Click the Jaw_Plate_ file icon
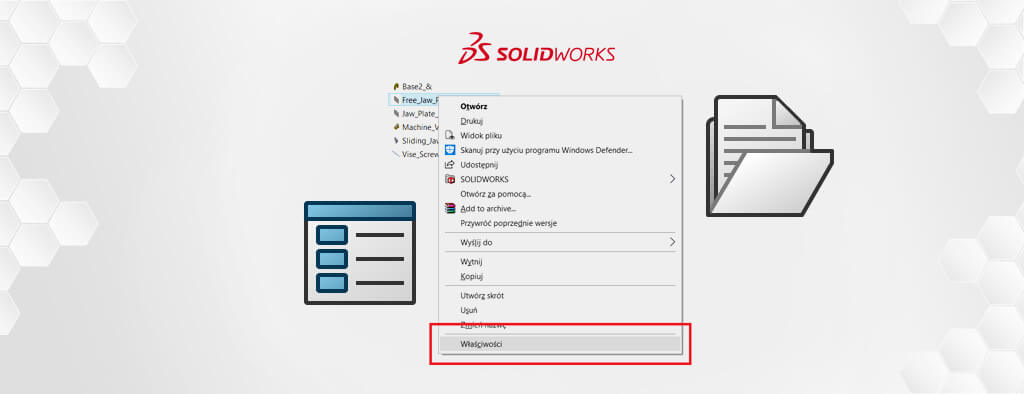This screenshot has height=394, width=1024. [396, 114]
